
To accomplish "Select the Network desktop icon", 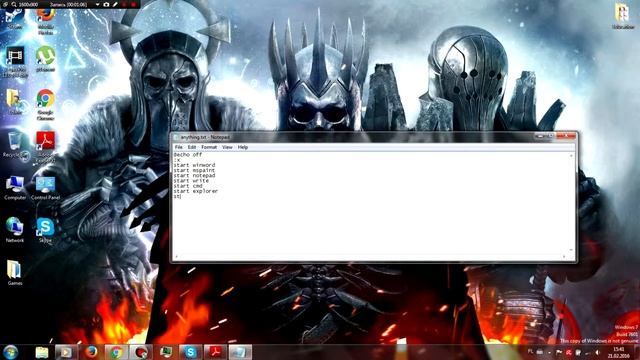I will [x=15, y=229].
